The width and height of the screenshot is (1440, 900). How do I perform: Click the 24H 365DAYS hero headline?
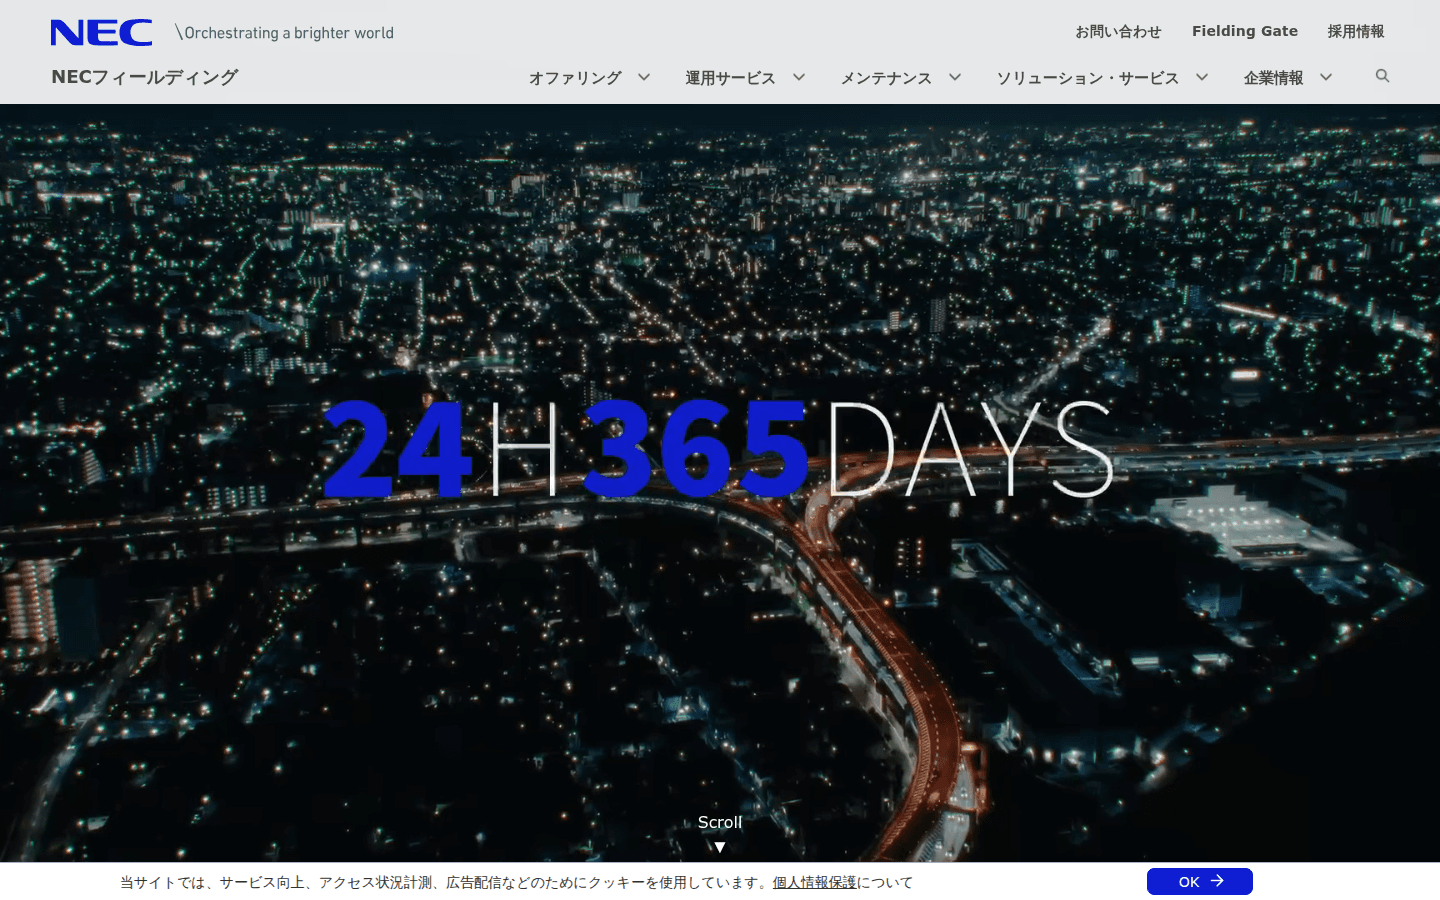tap(718, 449)
